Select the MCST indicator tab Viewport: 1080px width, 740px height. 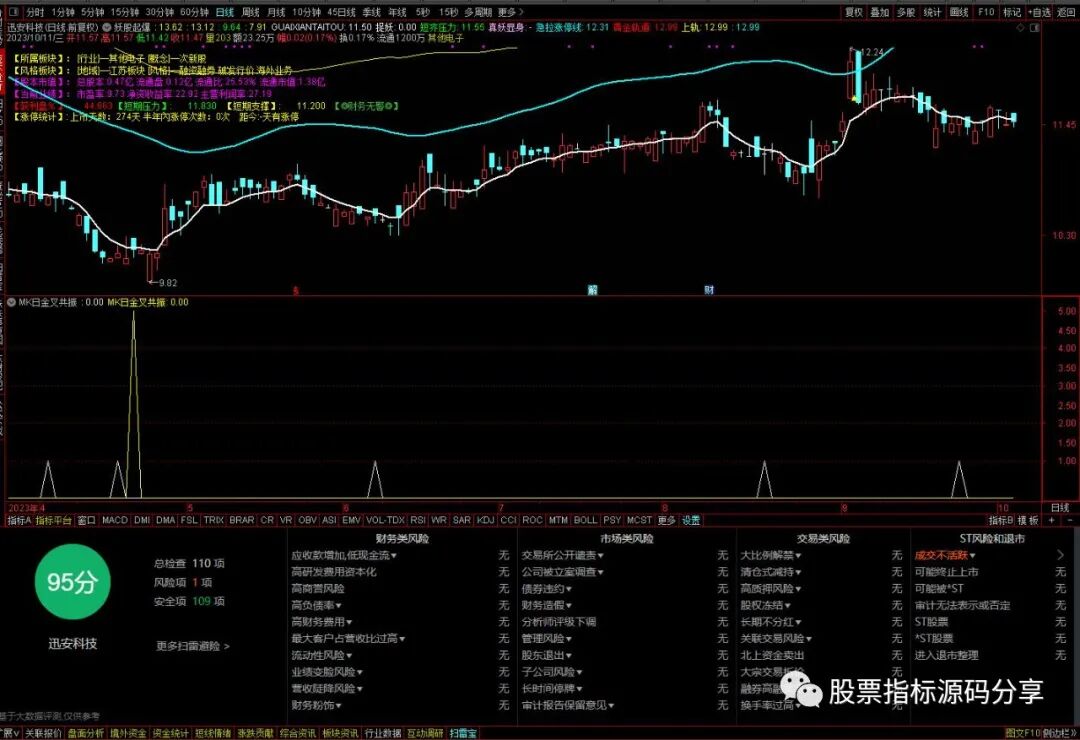click(638, 520)
